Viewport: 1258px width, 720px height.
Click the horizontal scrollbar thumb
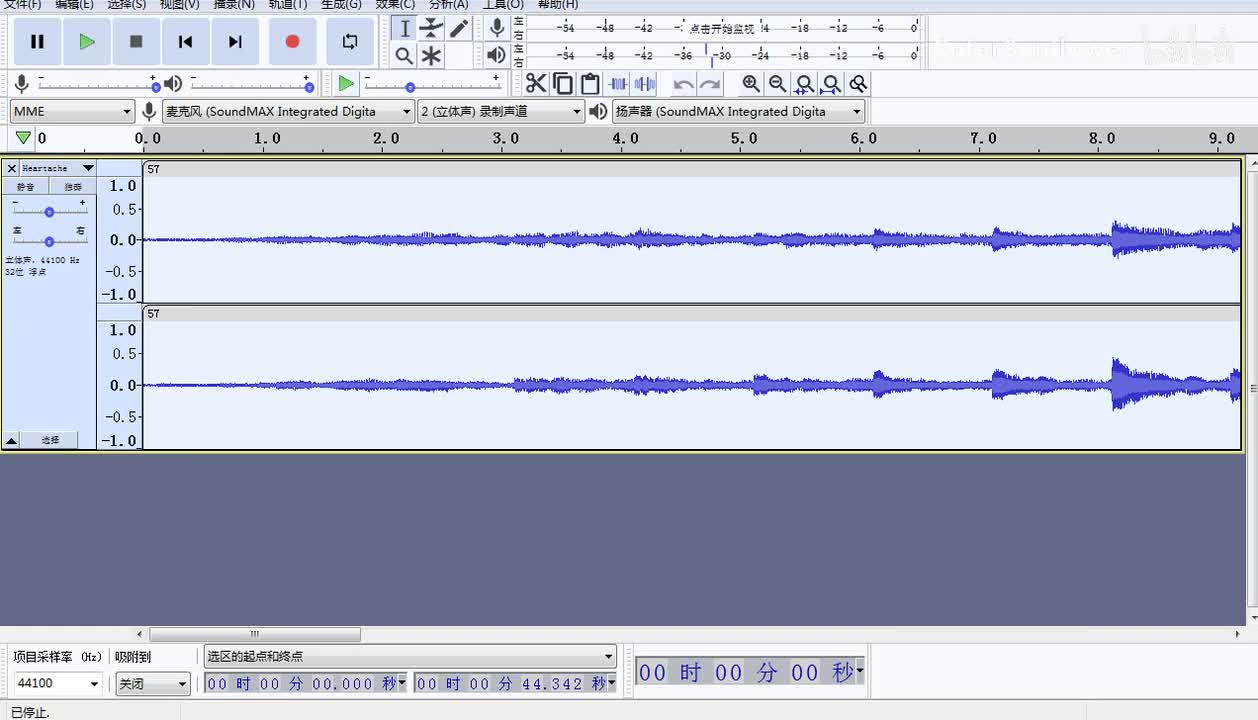tap(255, 634)
